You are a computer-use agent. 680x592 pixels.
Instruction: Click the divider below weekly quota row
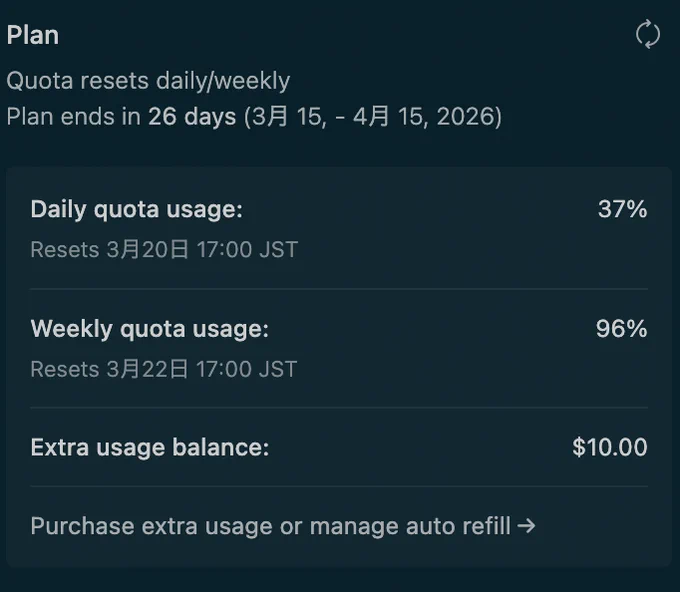coord(339,408)
